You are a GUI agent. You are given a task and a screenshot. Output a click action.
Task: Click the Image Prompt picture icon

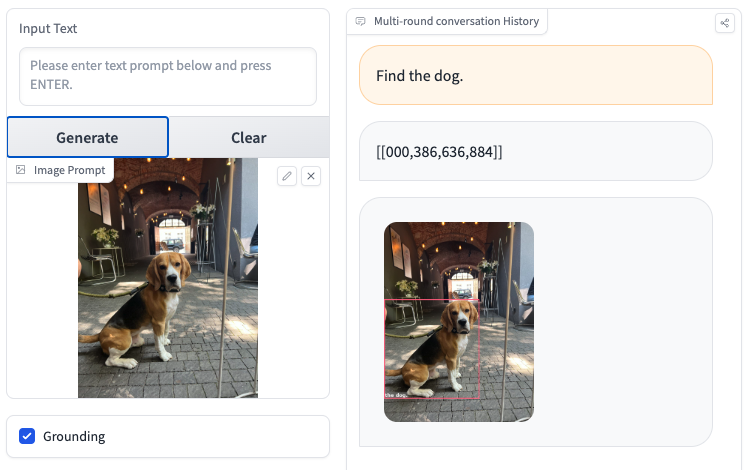pyautogui.click(x=21, y=170)
